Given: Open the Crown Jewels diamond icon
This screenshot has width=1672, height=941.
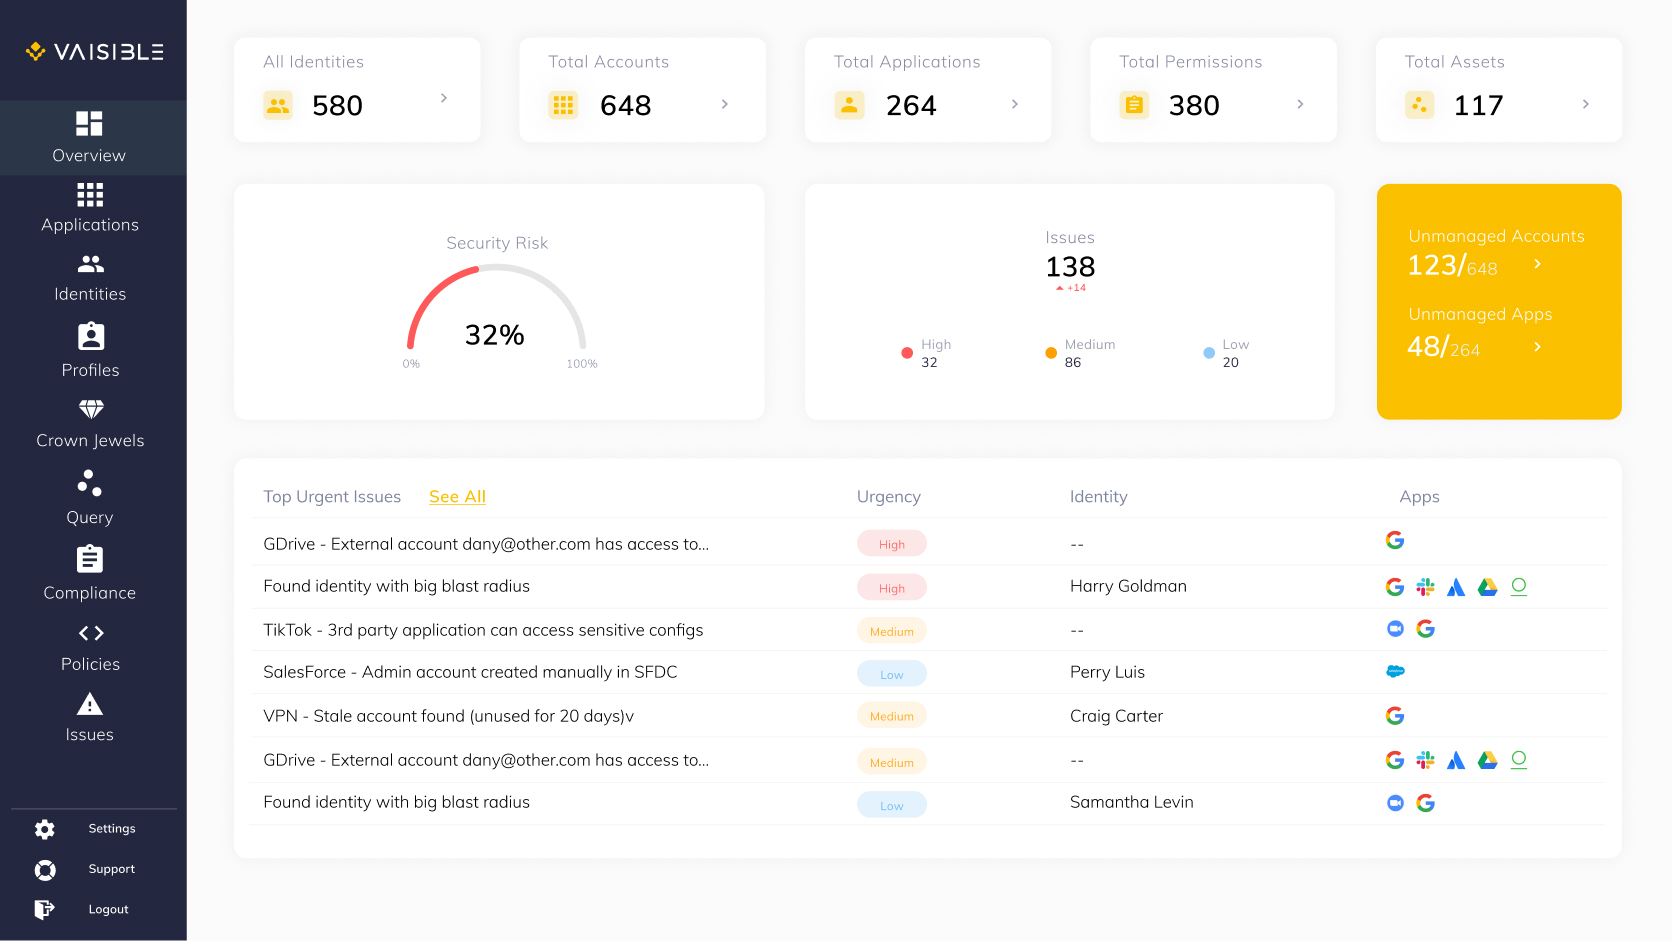Looking at the screenshot, I should (91, 409).
